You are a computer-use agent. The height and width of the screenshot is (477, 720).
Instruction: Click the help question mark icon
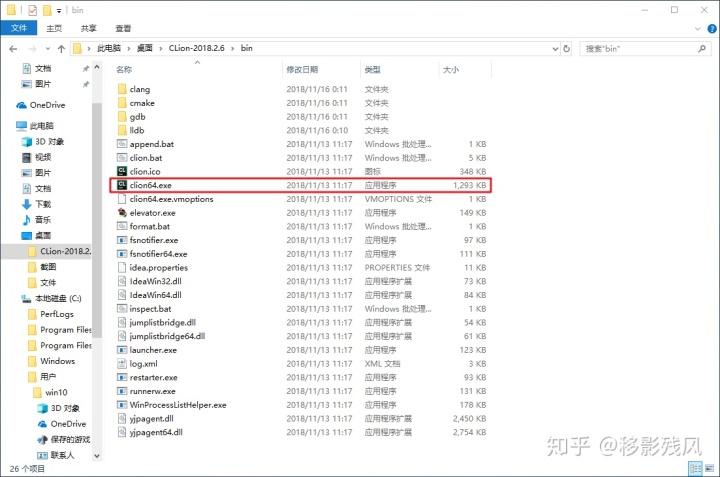click(712, 28)
